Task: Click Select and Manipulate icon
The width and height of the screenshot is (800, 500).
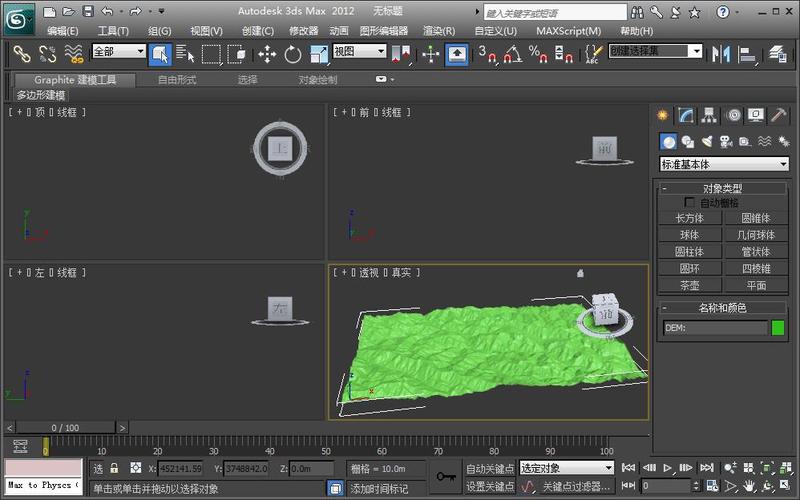Action: click(431, 54)
